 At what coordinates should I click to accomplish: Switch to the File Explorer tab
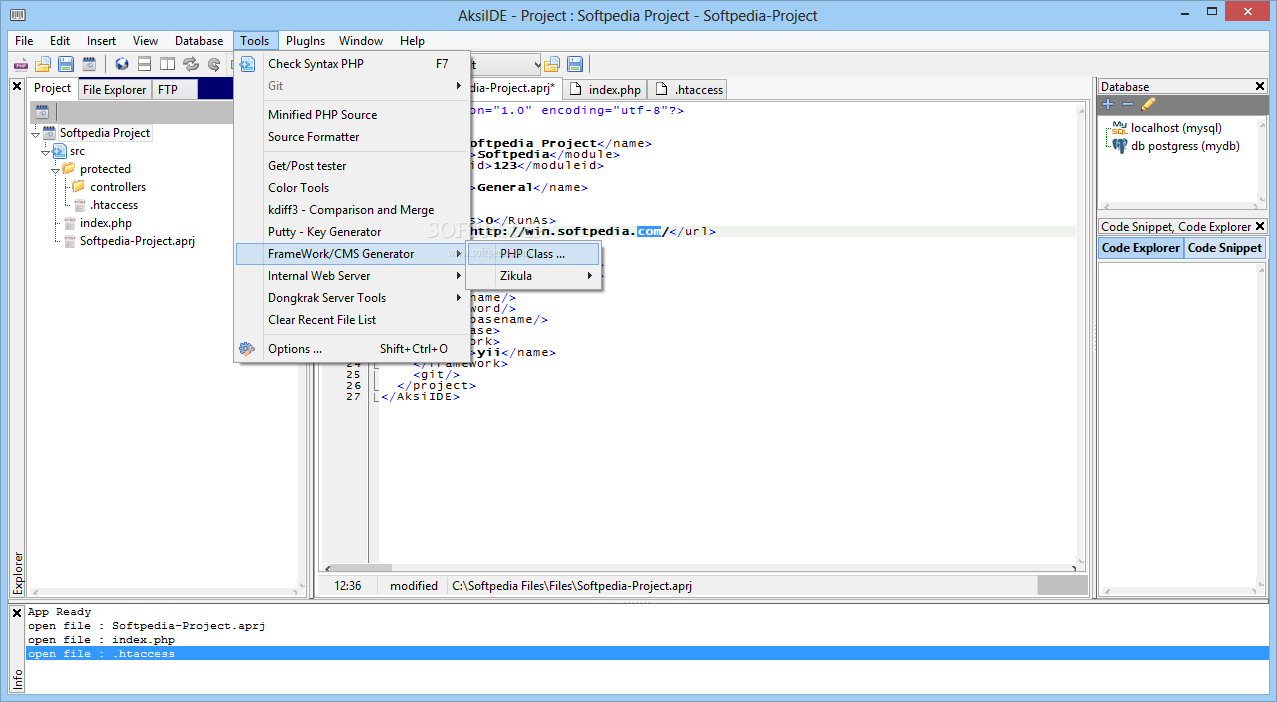click(114, 90)
